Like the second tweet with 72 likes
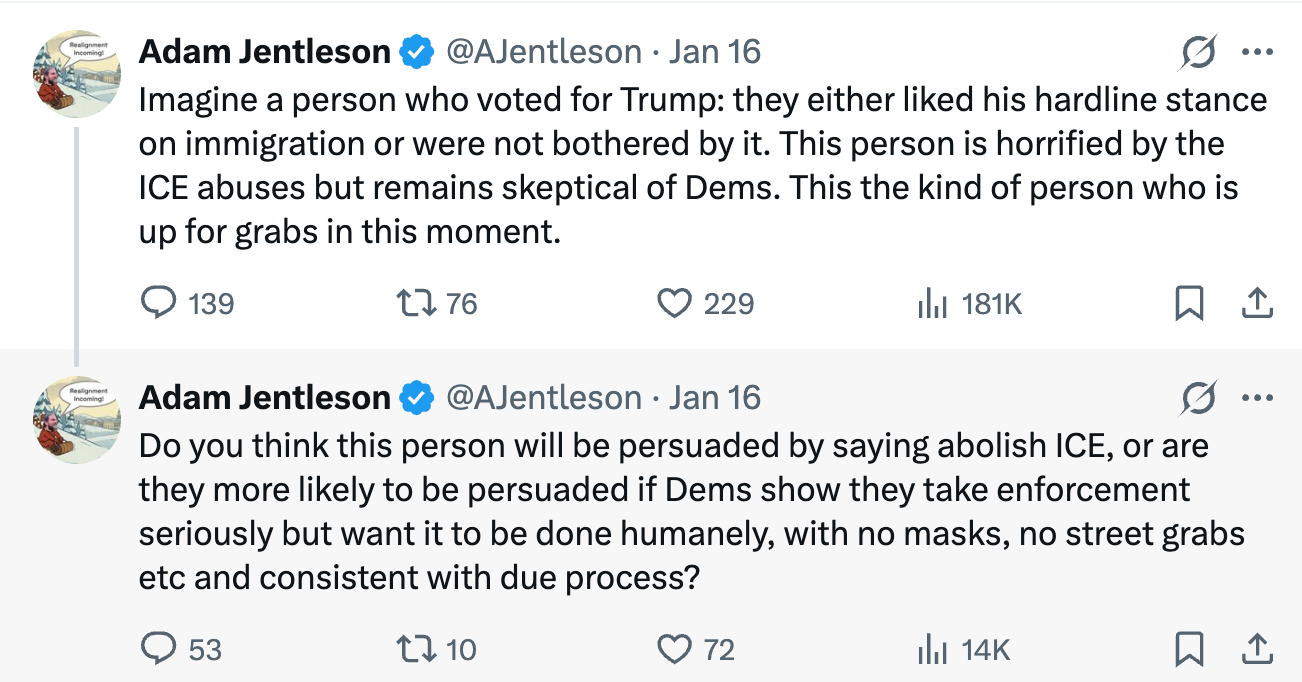This screenshot has width=1302, height=682. [675, 650]
